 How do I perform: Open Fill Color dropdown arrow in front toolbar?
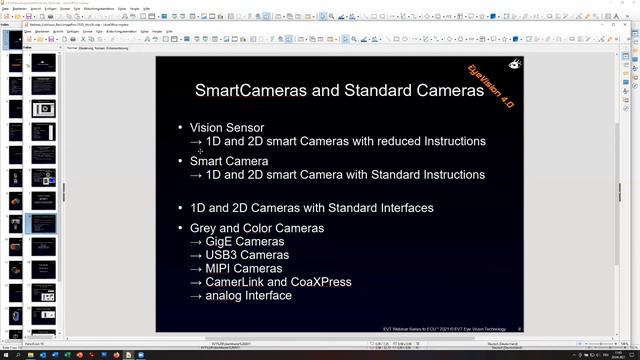coord(380,40)
